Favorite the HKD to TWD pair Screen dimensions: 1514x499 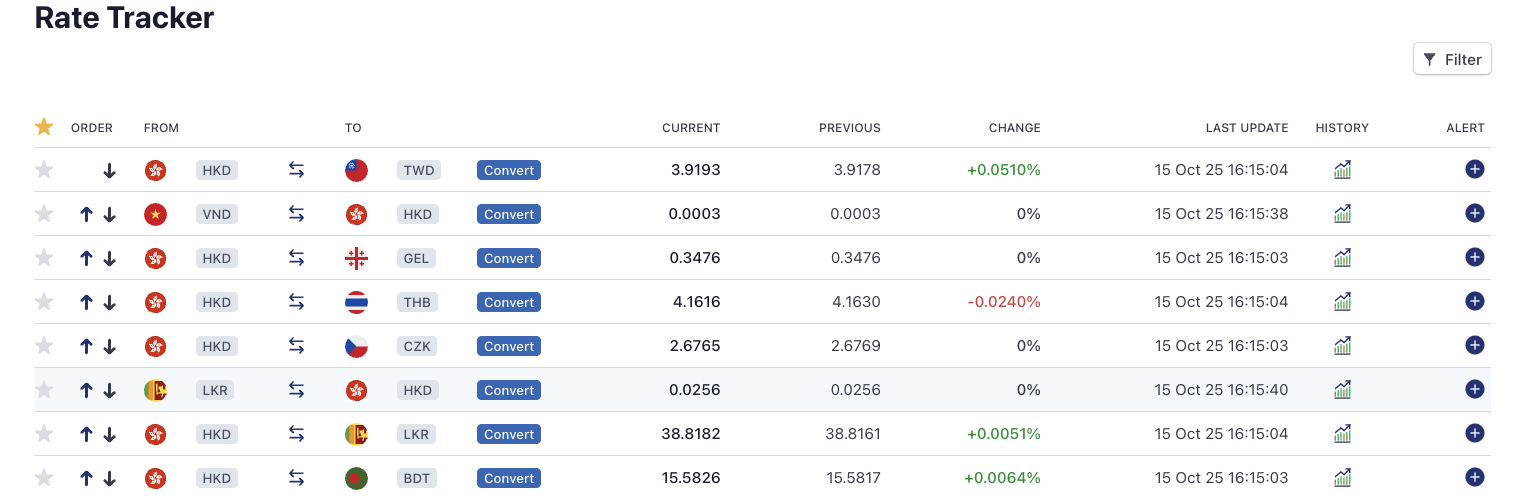click(44, 170)
